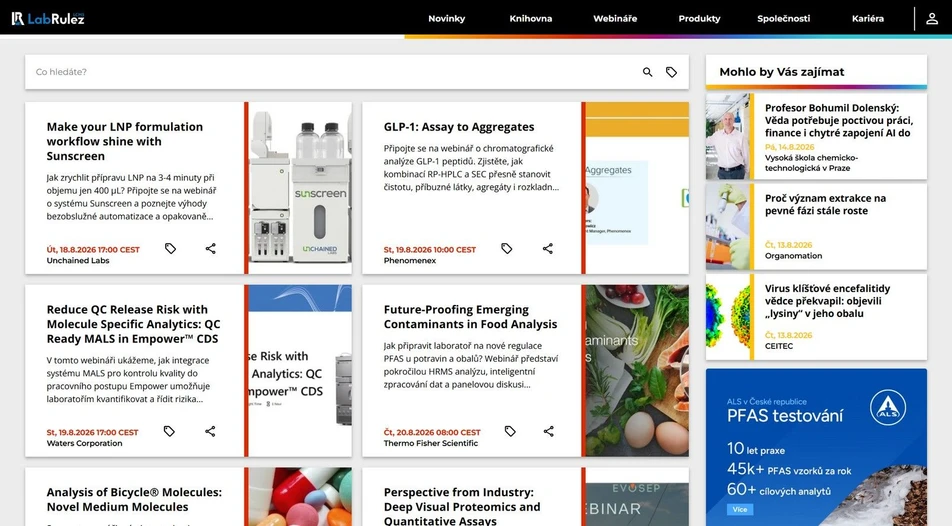Click lab gloves extraction thumbnail
Image resolution: width=952 pixels, height=526 pixels.
point(727,227)
